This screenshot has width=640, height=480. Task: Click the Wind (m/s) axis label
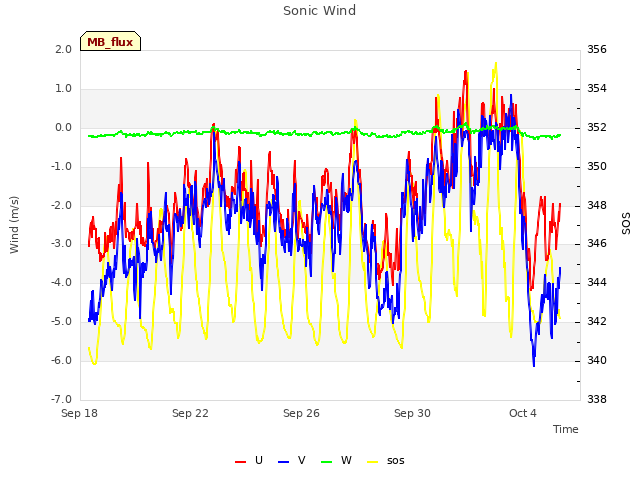(14, 225)
